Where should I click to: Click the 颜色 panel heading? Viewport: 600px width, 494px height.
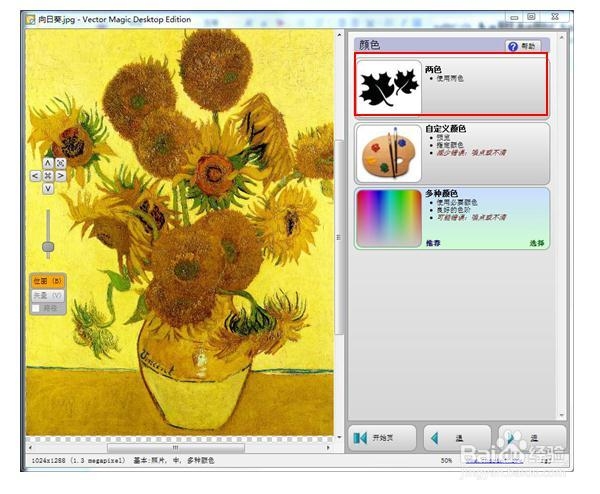click(x=369, y=45)
